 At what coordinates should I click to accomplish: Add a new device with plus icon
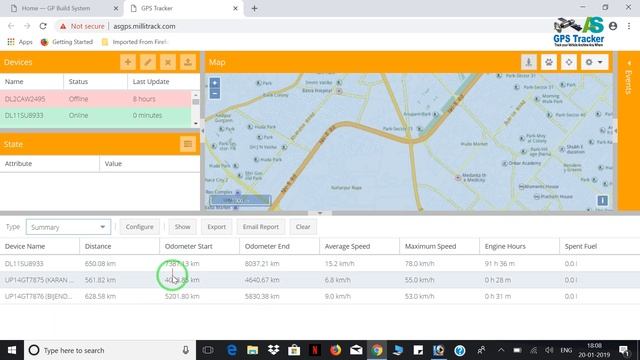[x=128, y=62]
